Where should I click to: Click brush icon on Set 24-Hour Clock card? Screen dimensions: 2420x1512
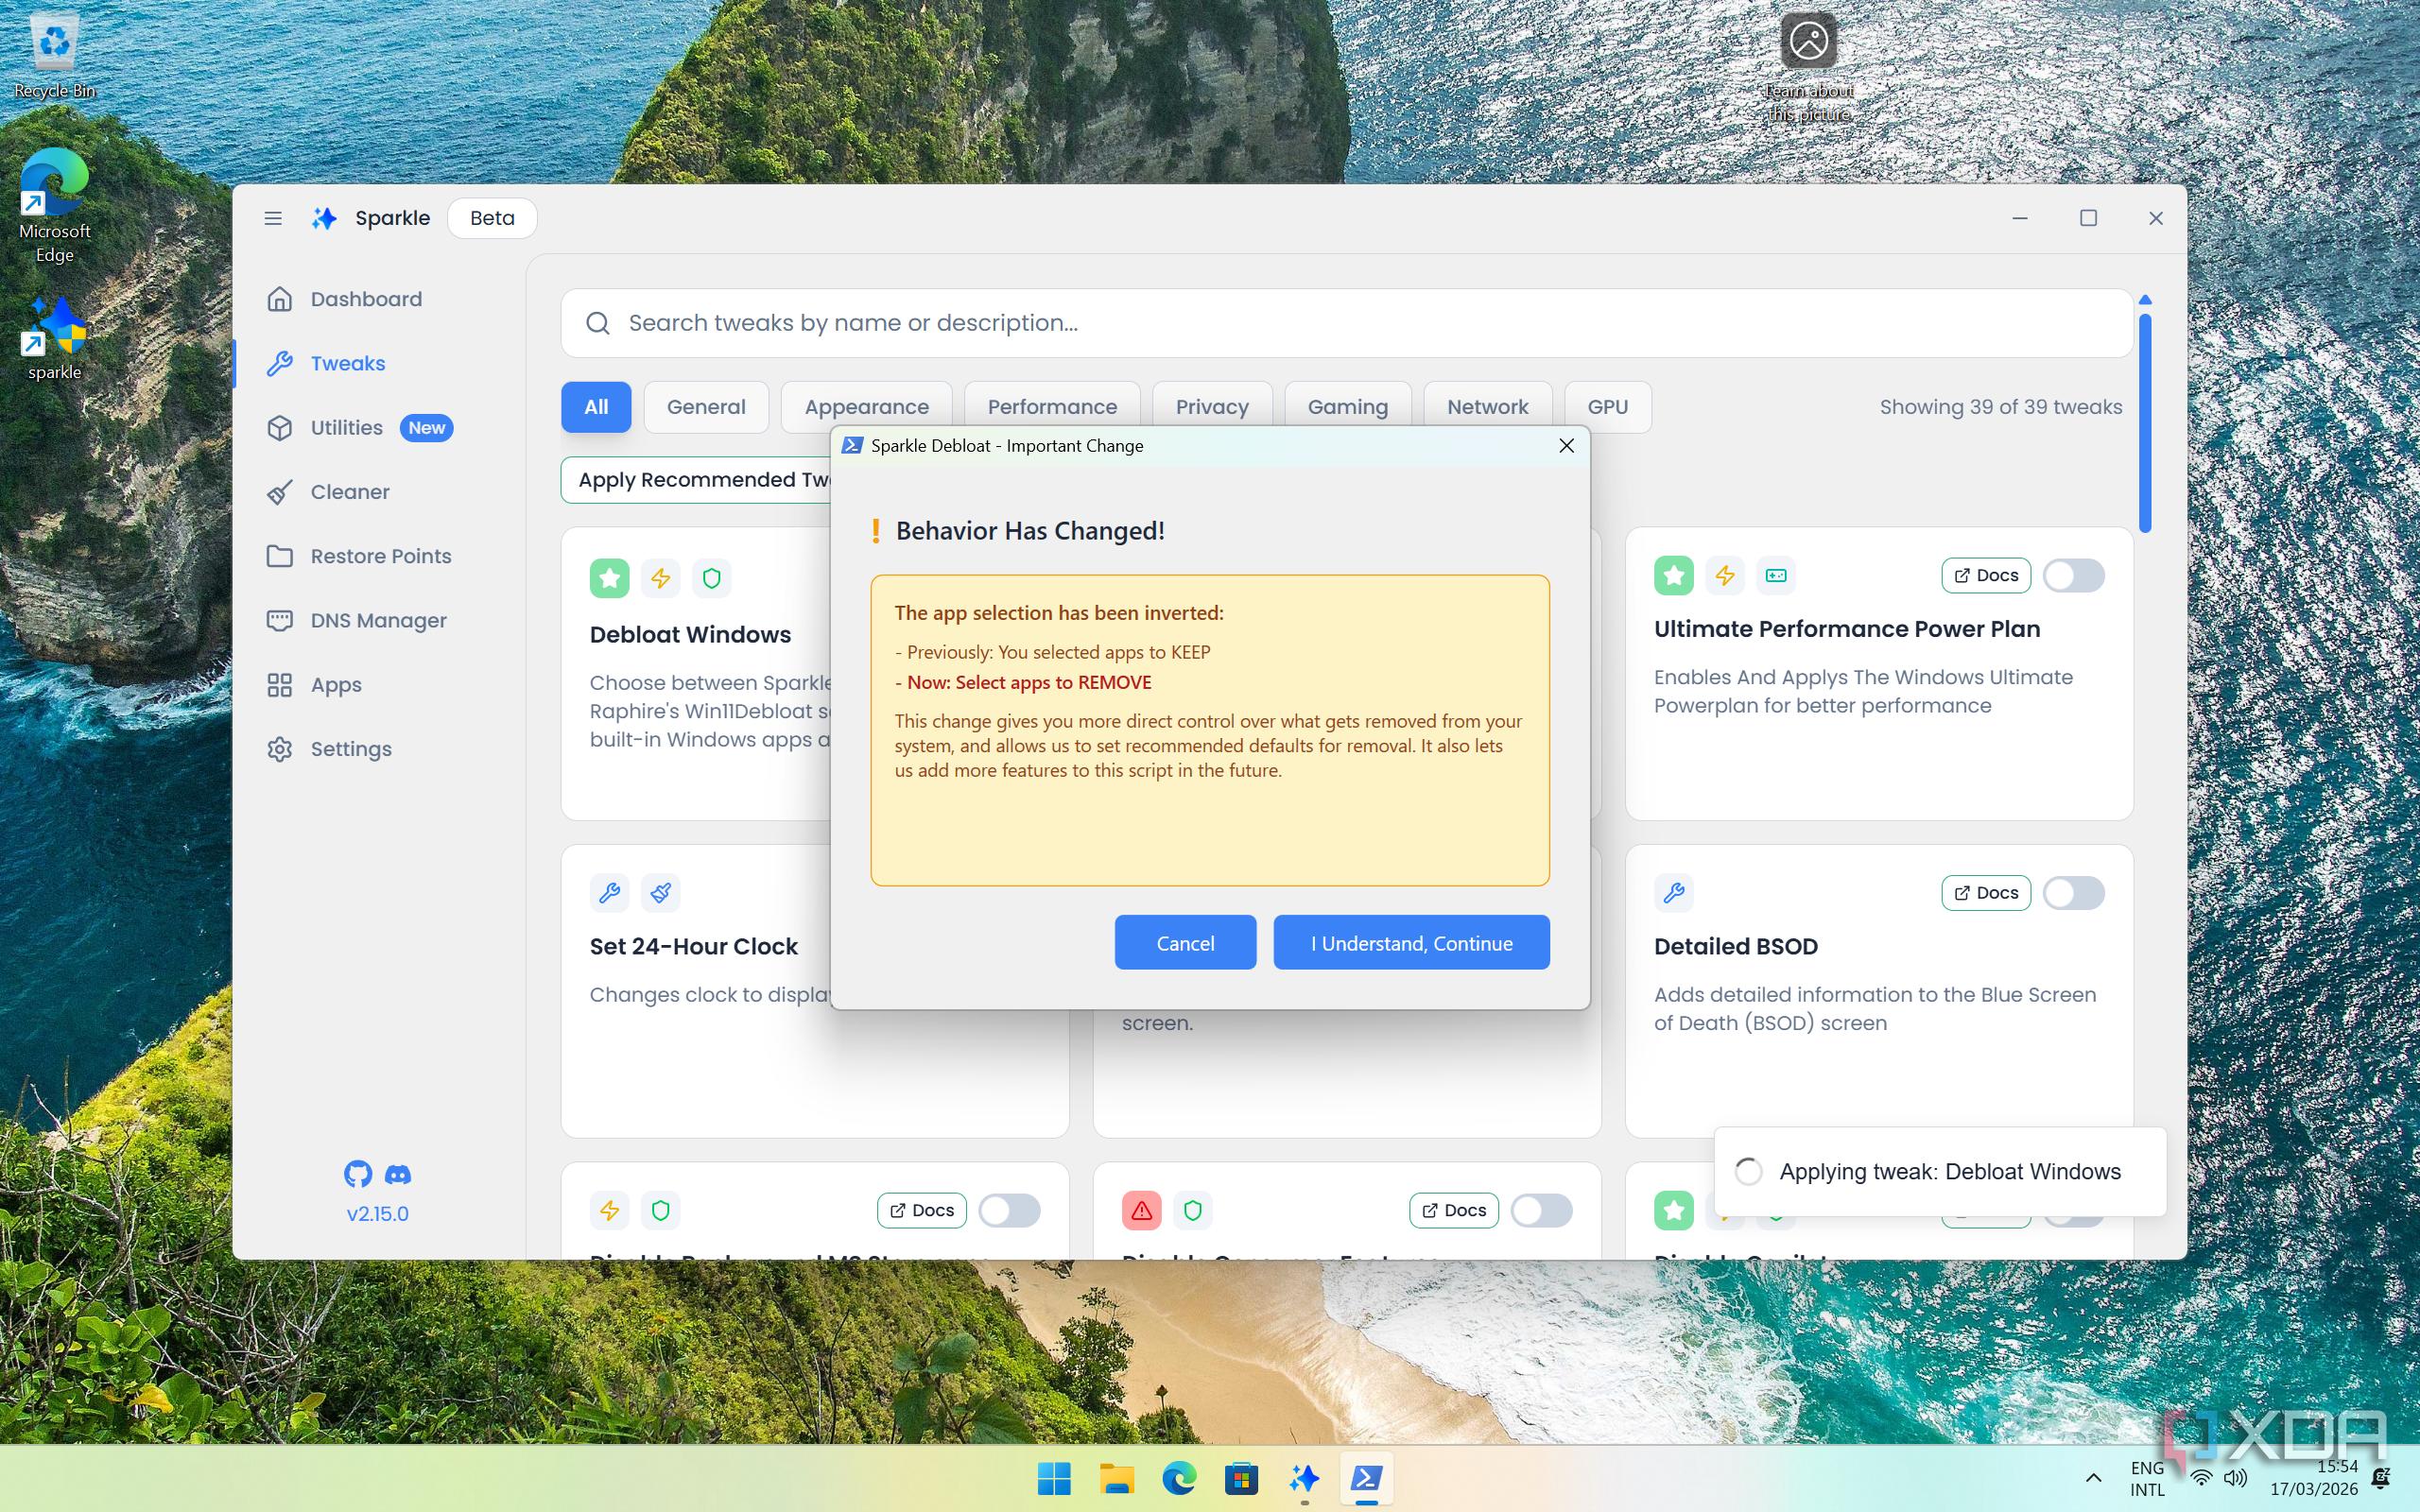click(x=660, y=893)
